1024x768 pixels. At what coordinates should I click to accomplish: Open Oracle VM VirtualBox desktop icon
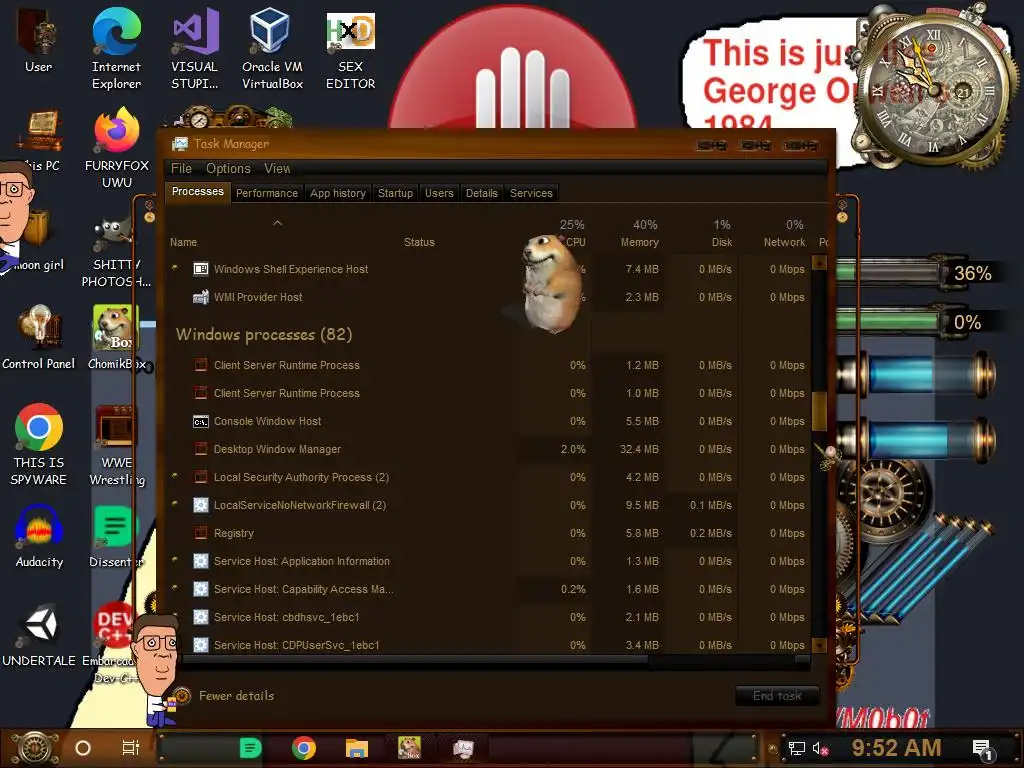coord(272,49)
